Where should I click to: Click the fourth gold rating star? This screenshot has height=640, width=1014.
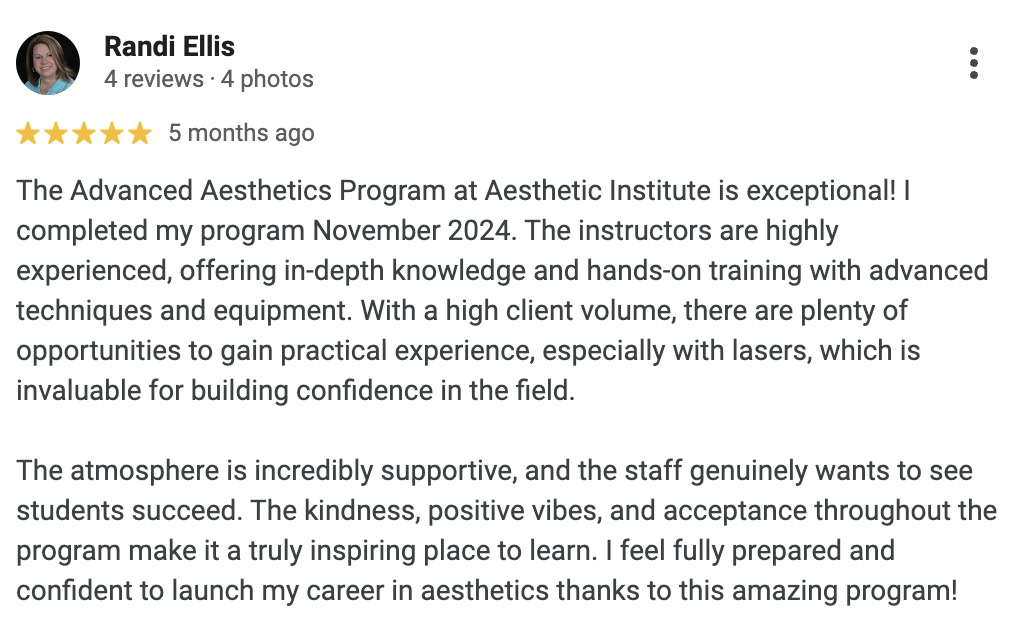pos(111,134)
